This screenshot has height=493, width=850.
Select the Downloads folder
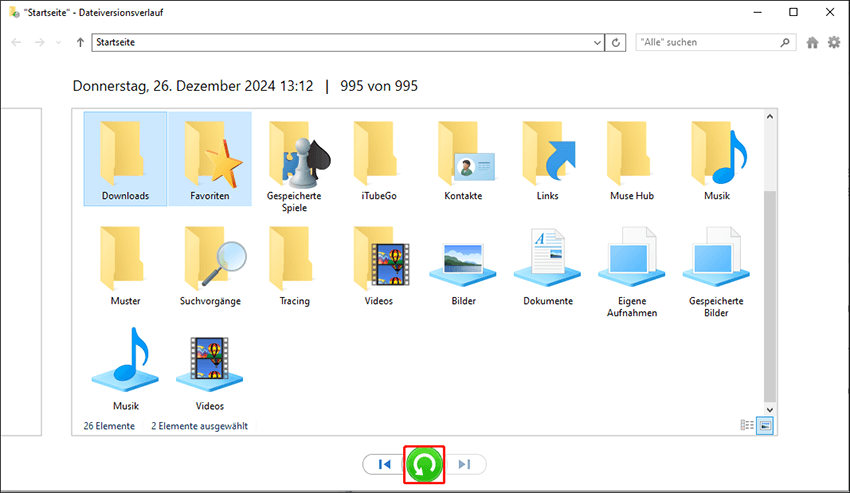click(125, 159)
